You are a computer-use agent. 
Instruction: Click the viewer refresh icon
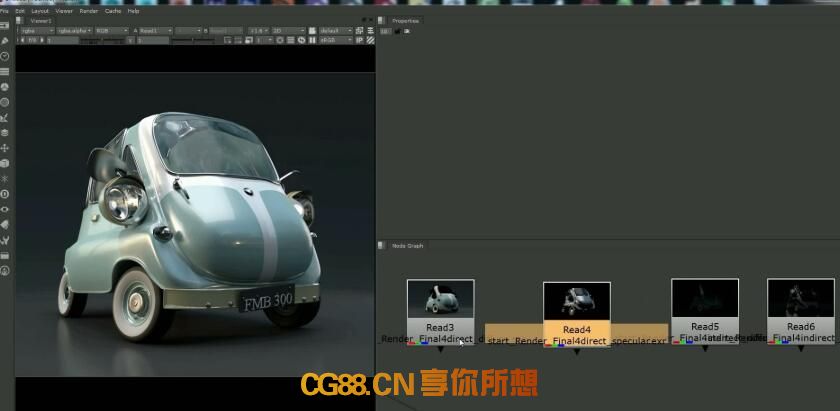302,40
